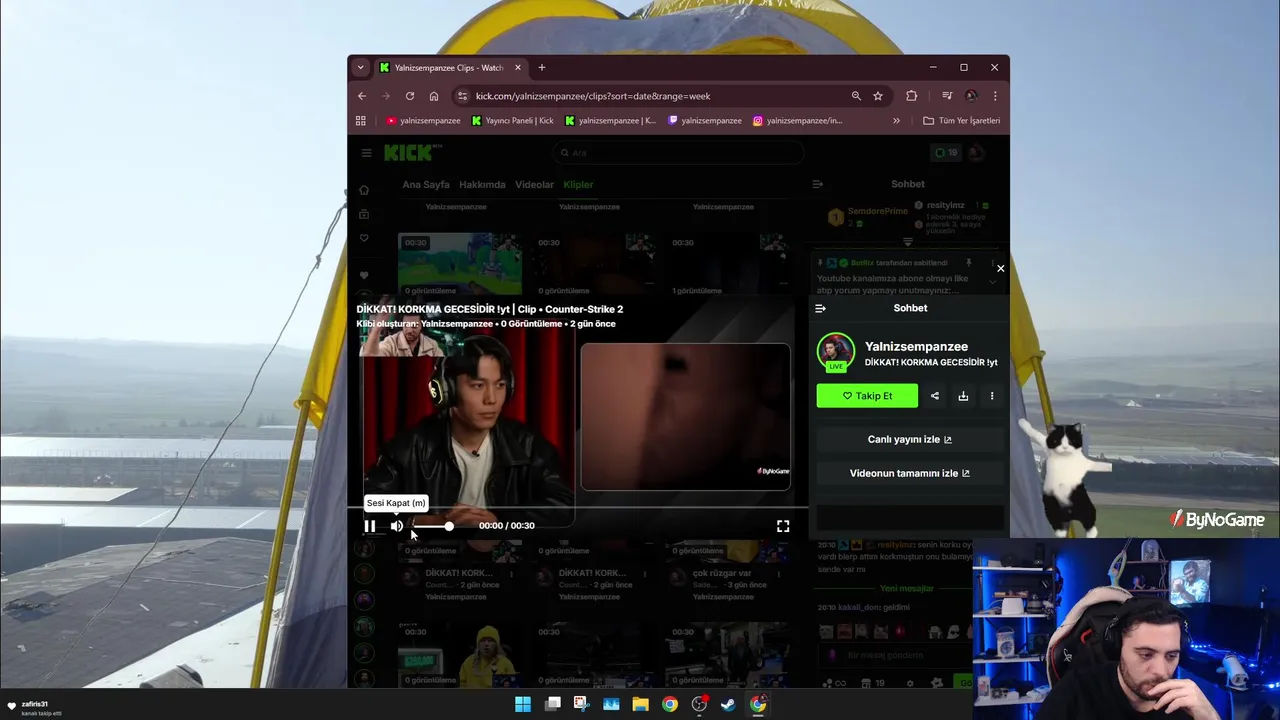Screen dimensions: 1280x720
Task: Open Steam from the taskbar
Action: [x=728, y=704]
